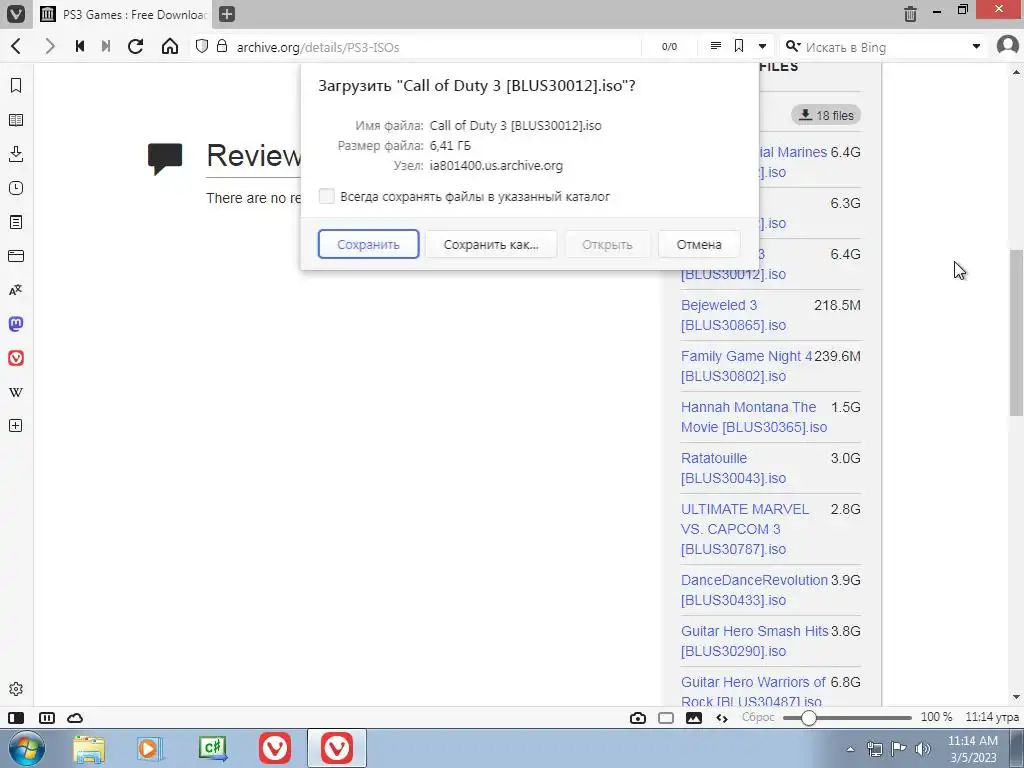Viewport: 1024px width, 768px height.
Task: Open the History panel in sidebar
Action: (x=16, y=188)
